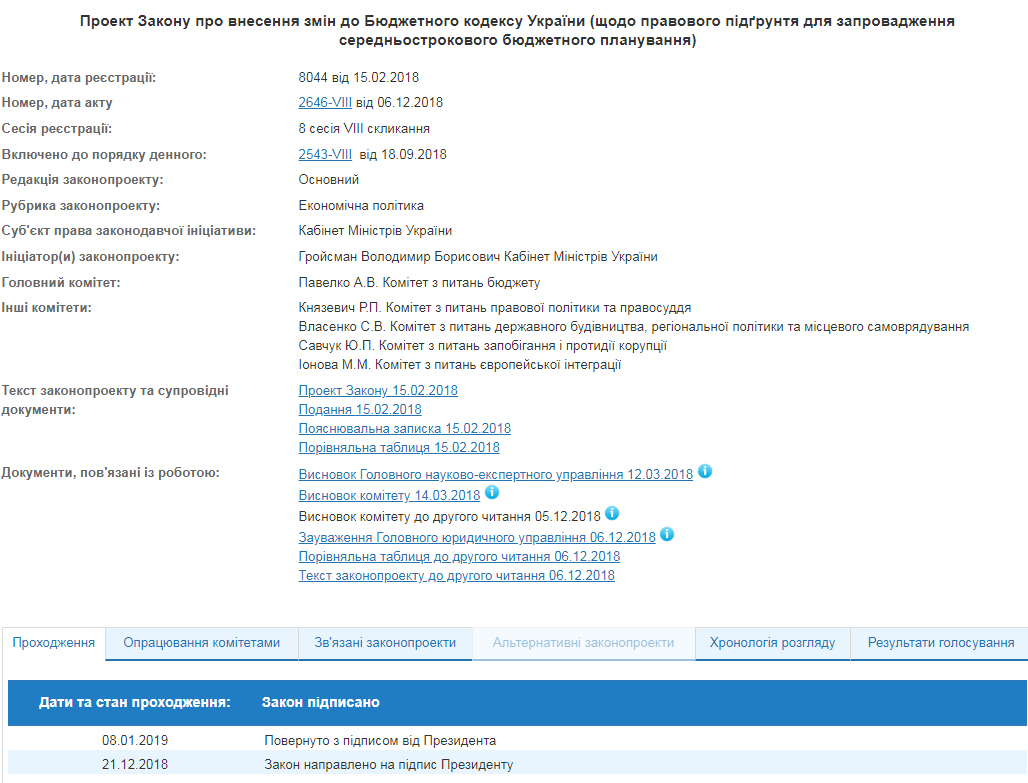Open Висновок Головного науково-експертного управління 12.03.2018

click(495, 475)
